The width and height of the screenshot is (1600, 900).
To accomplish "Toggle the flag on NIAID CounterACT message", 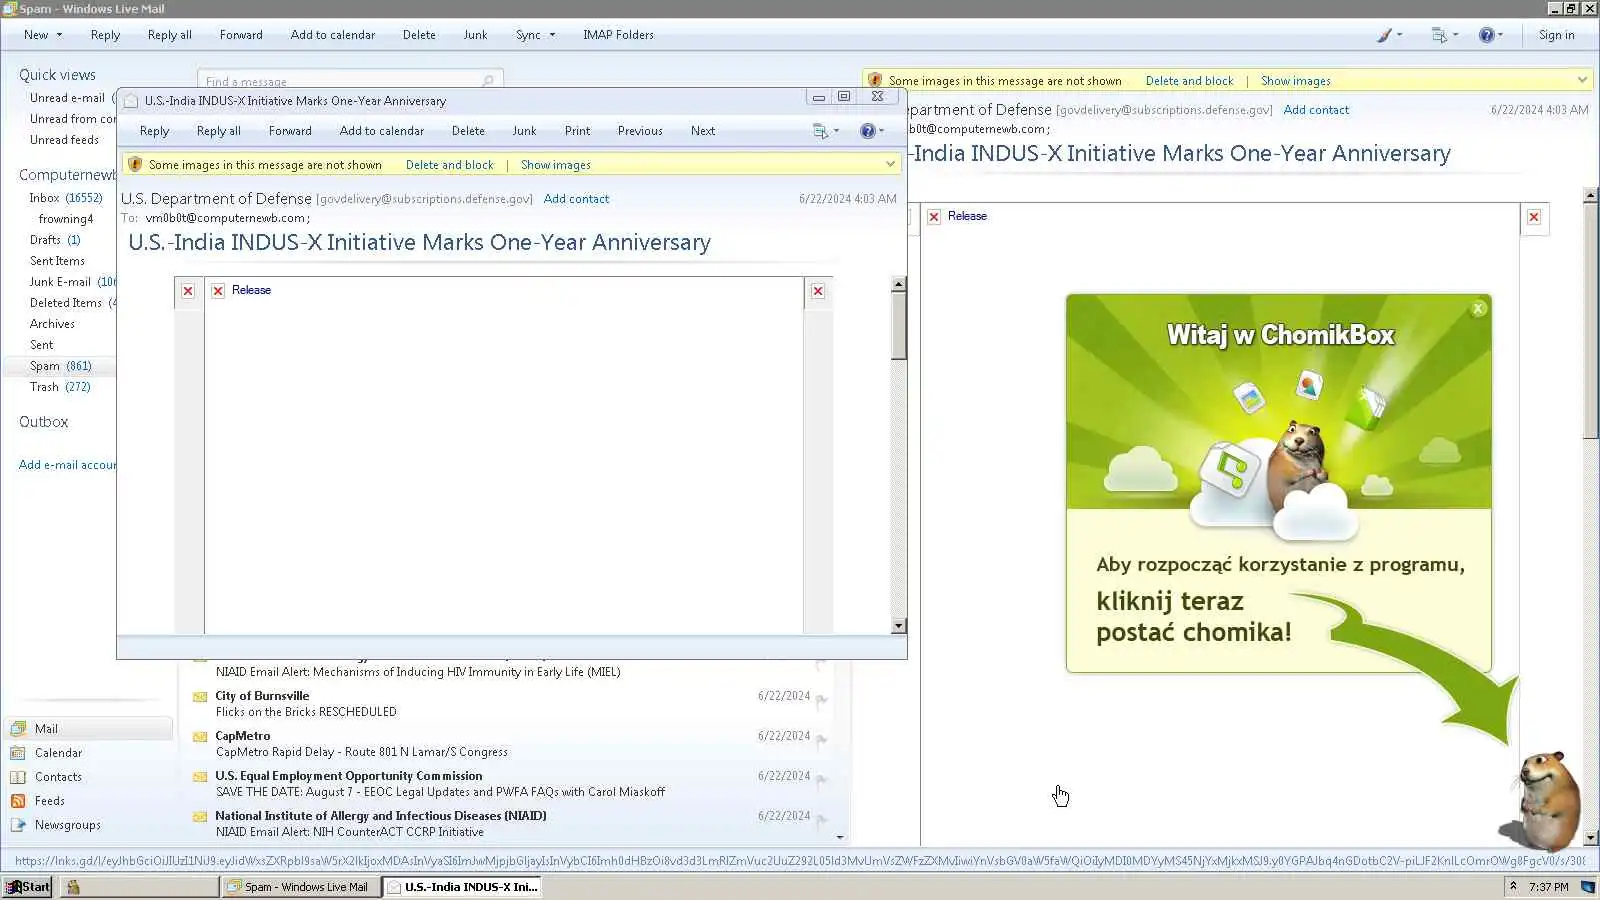I will pos(822,821).
